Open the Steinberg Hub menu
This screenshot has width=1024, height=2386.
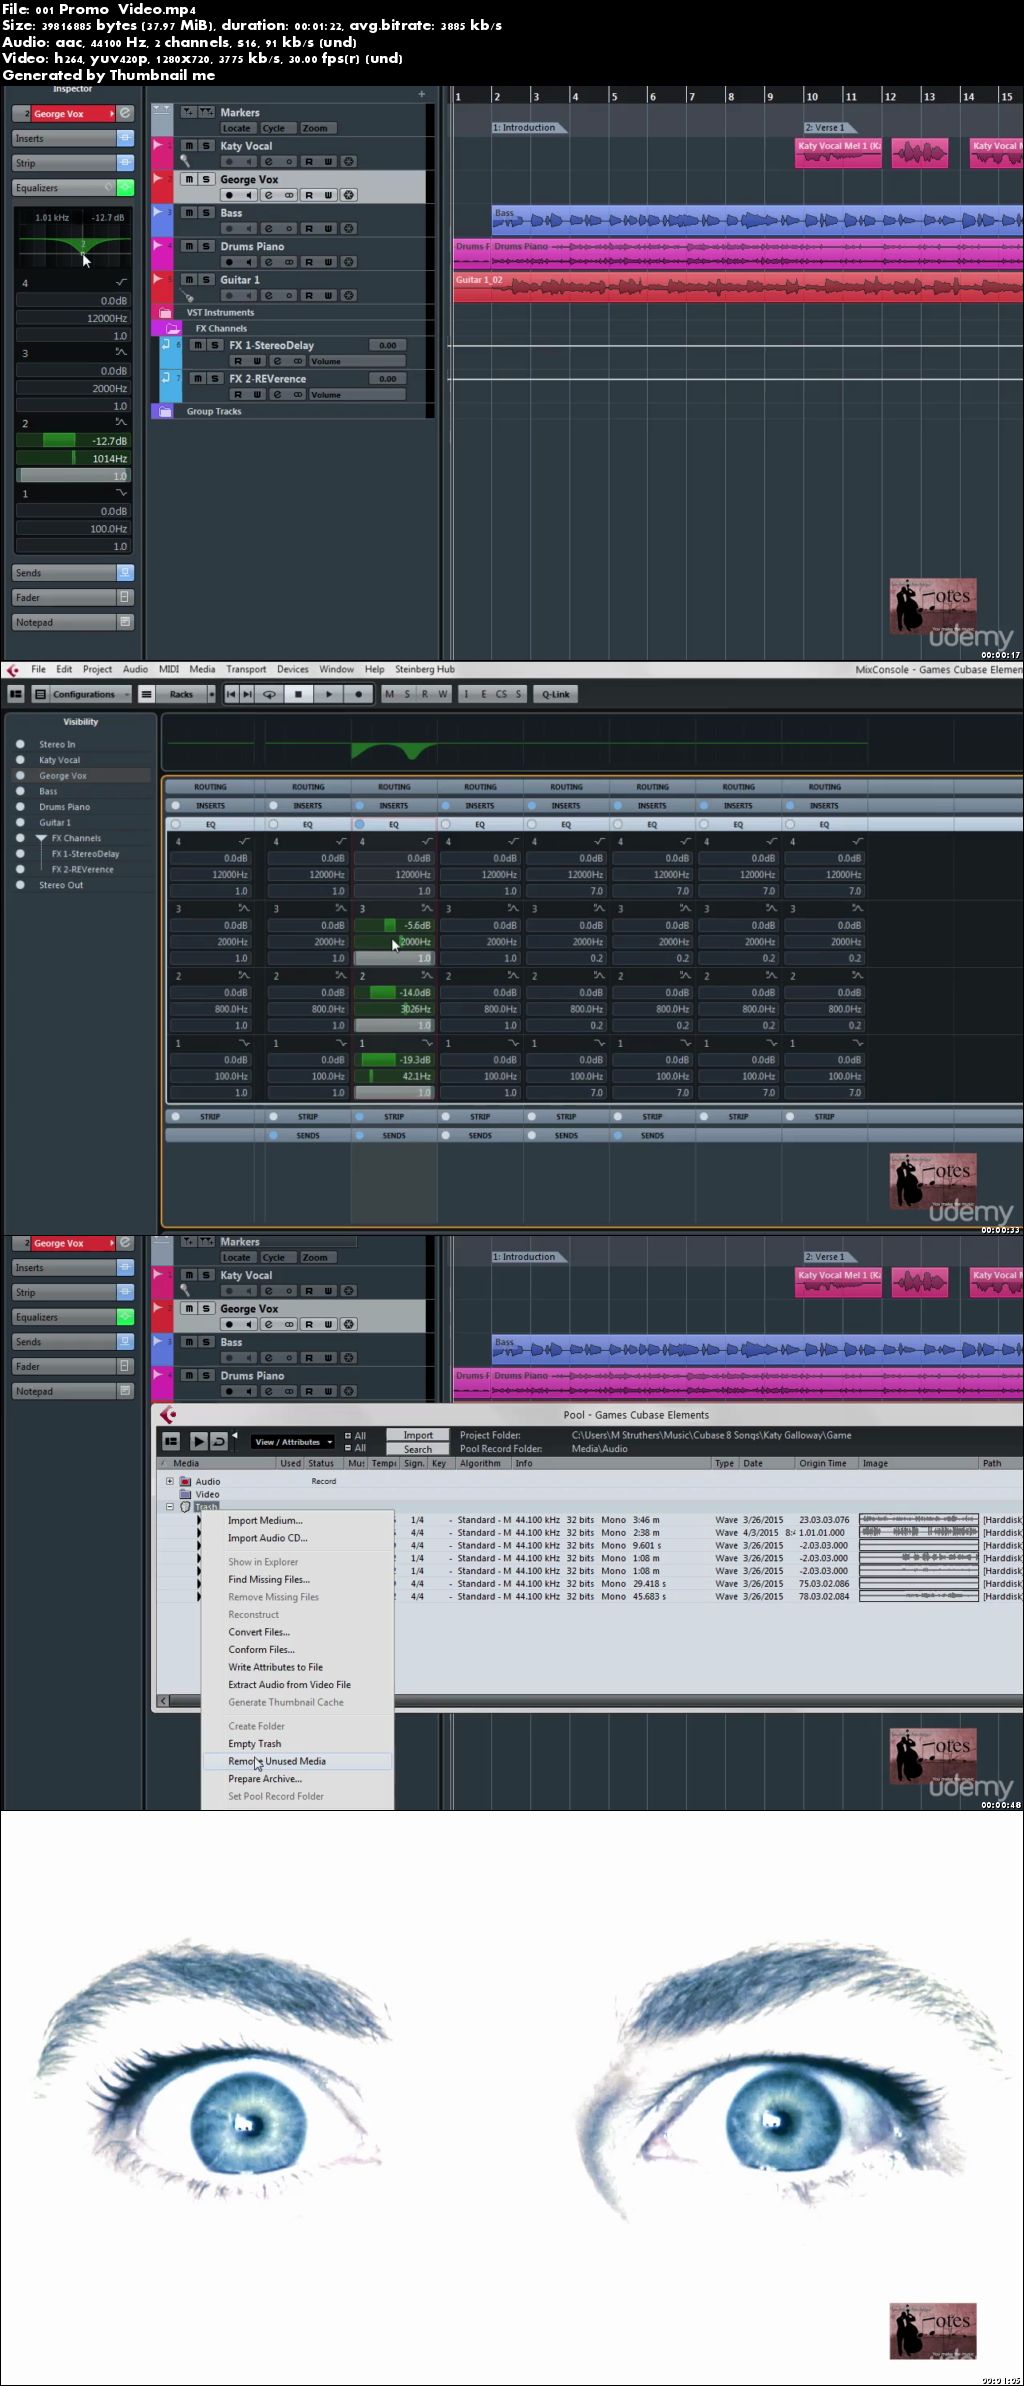click(x=424, y=669)
